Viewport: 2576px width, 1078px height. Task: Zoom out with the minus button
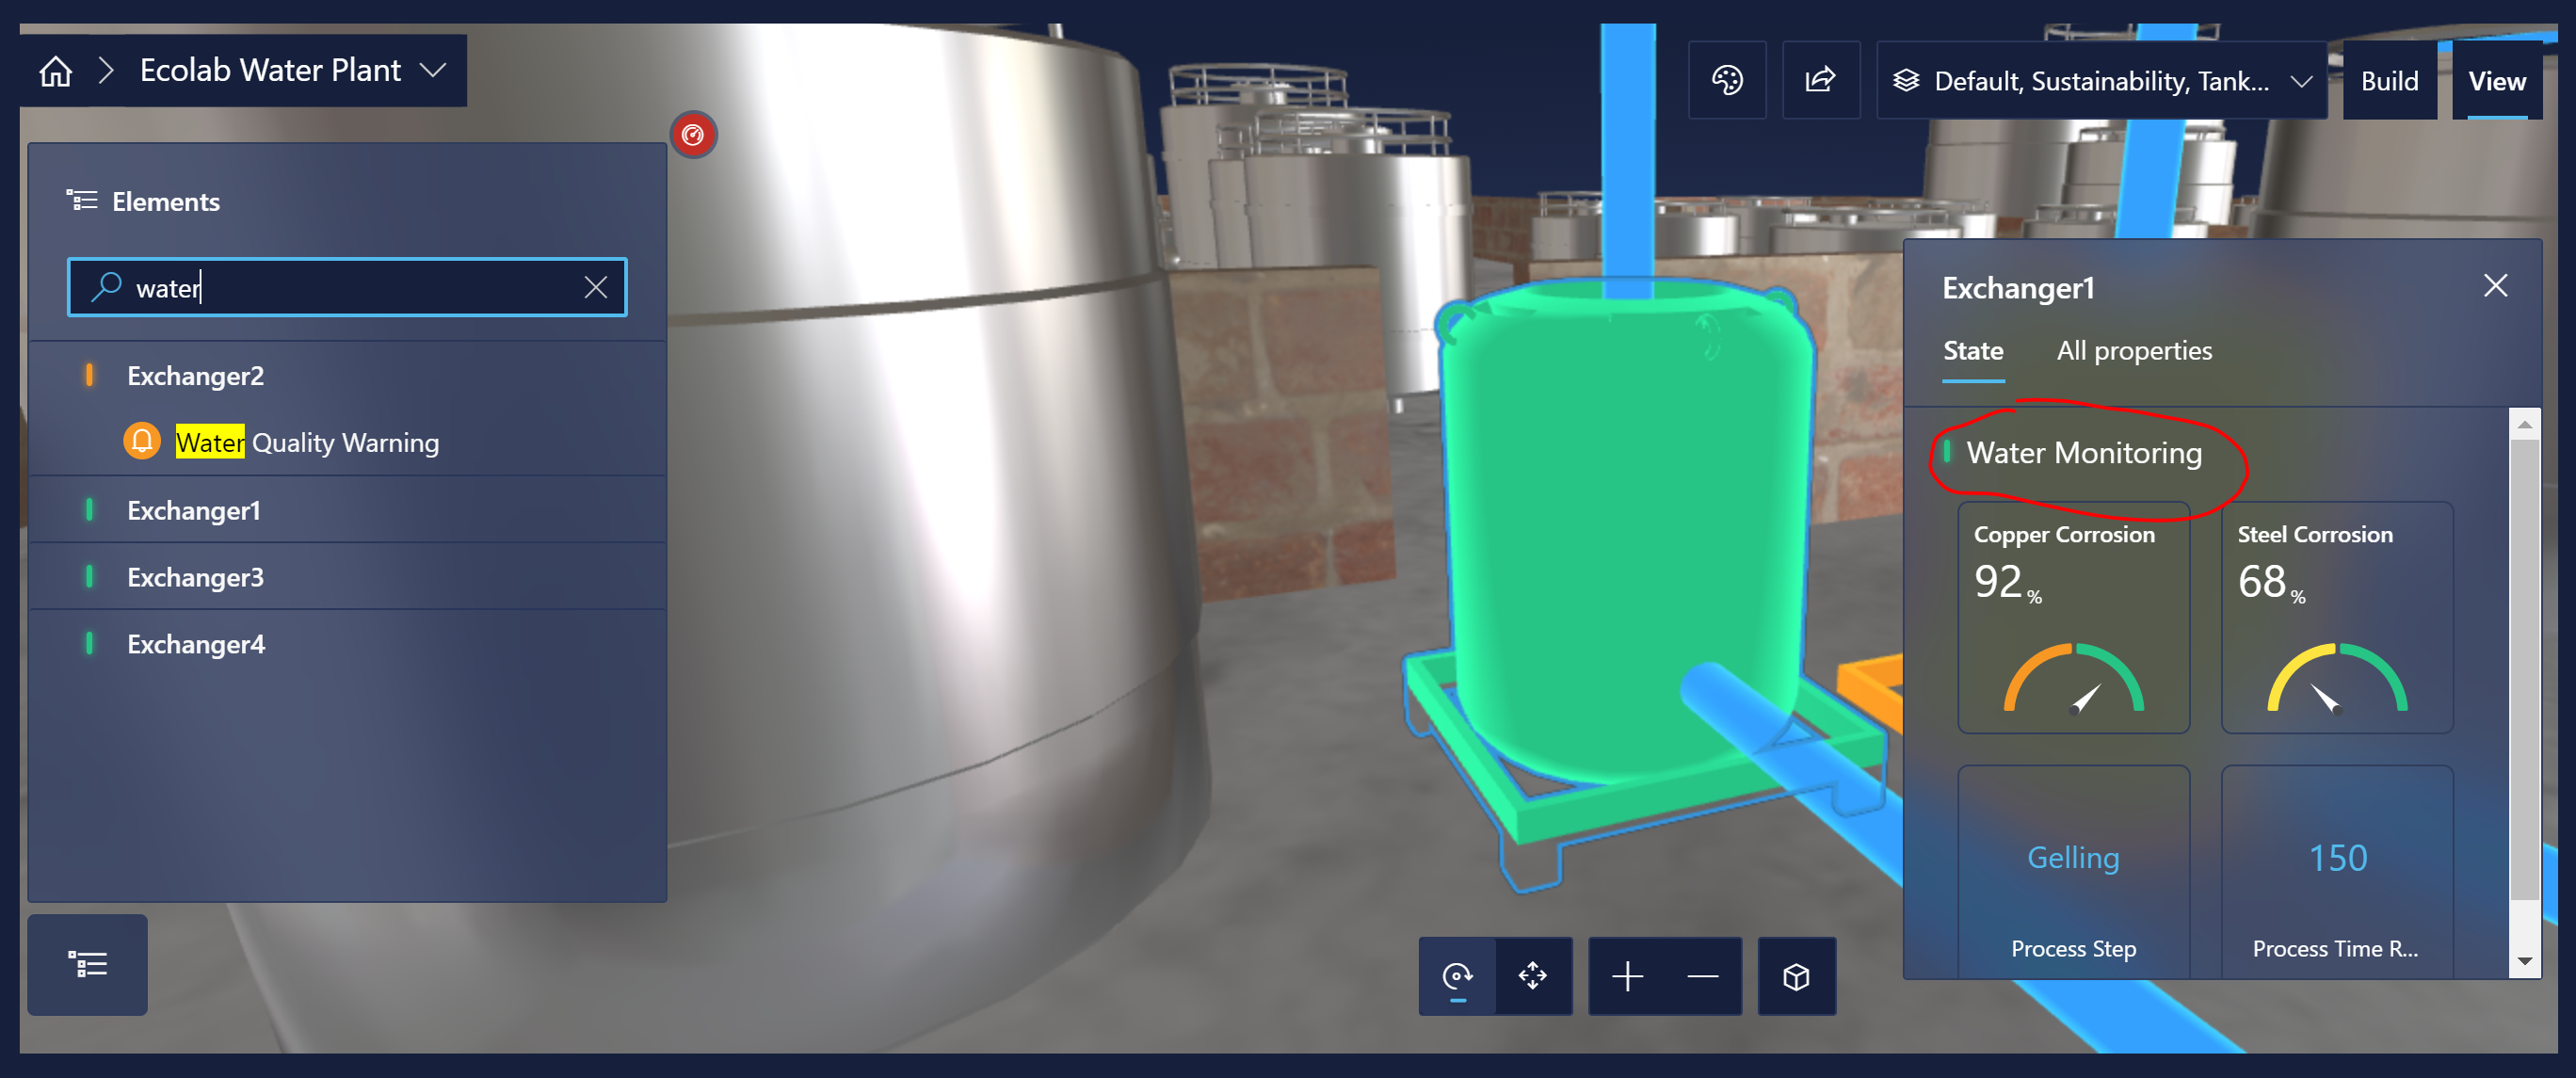point(1702,975)
